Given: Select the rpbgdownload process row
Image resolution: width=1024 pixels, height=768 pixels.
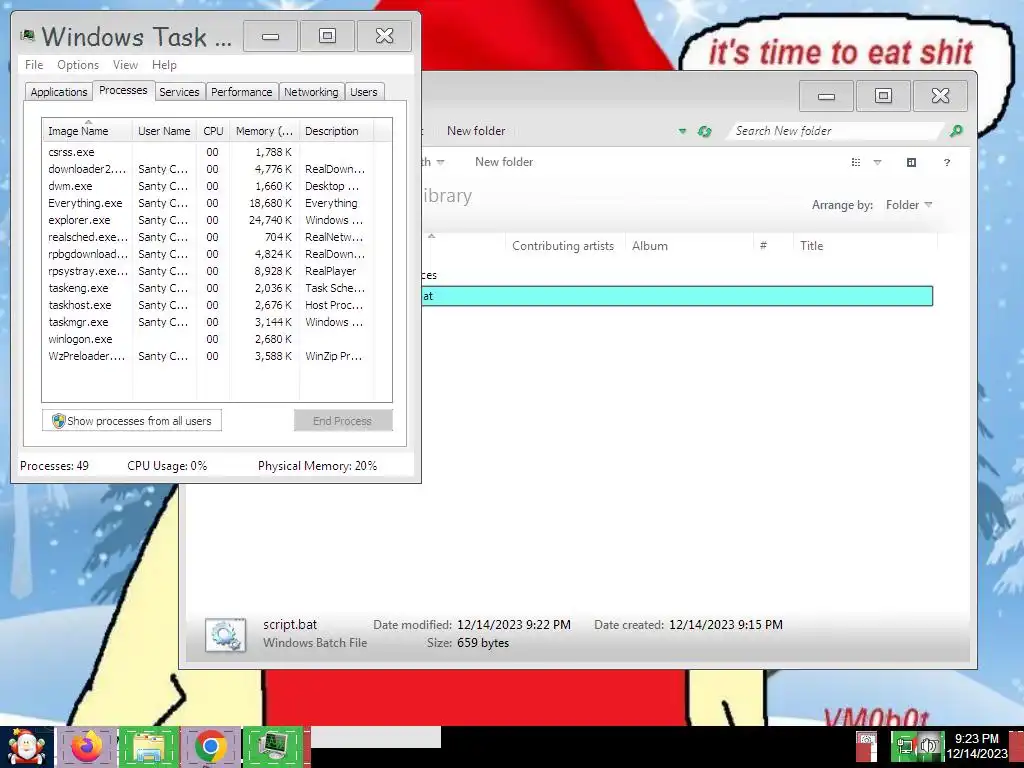Looking at the screenshot, I should click(208, 253).
